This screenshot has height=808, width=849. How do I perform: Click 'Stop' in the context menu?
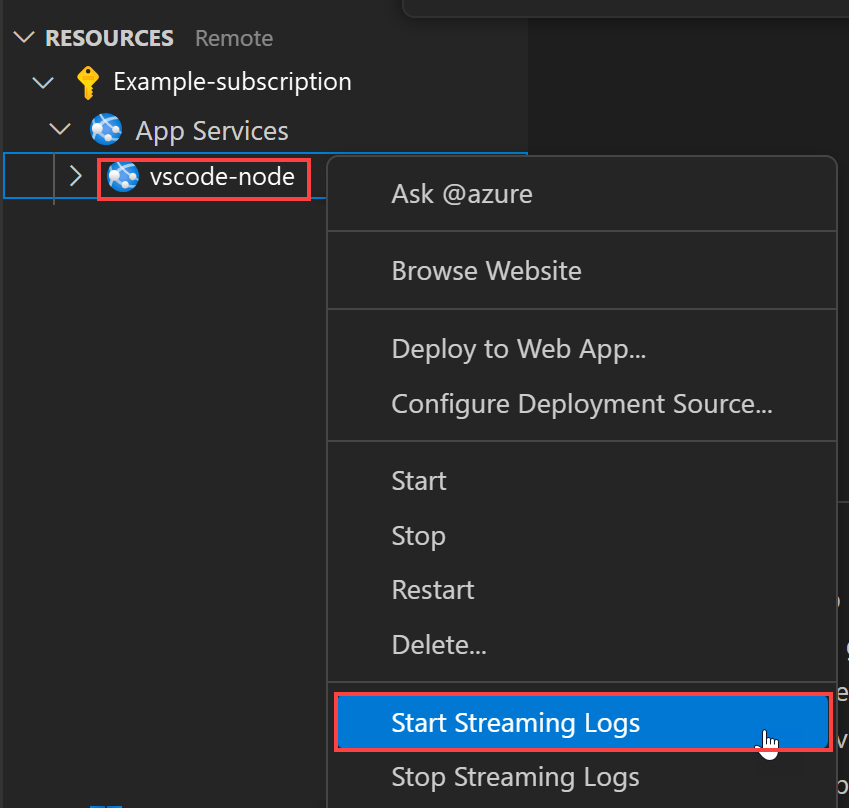pyautogui.click(x=418, y=535)
